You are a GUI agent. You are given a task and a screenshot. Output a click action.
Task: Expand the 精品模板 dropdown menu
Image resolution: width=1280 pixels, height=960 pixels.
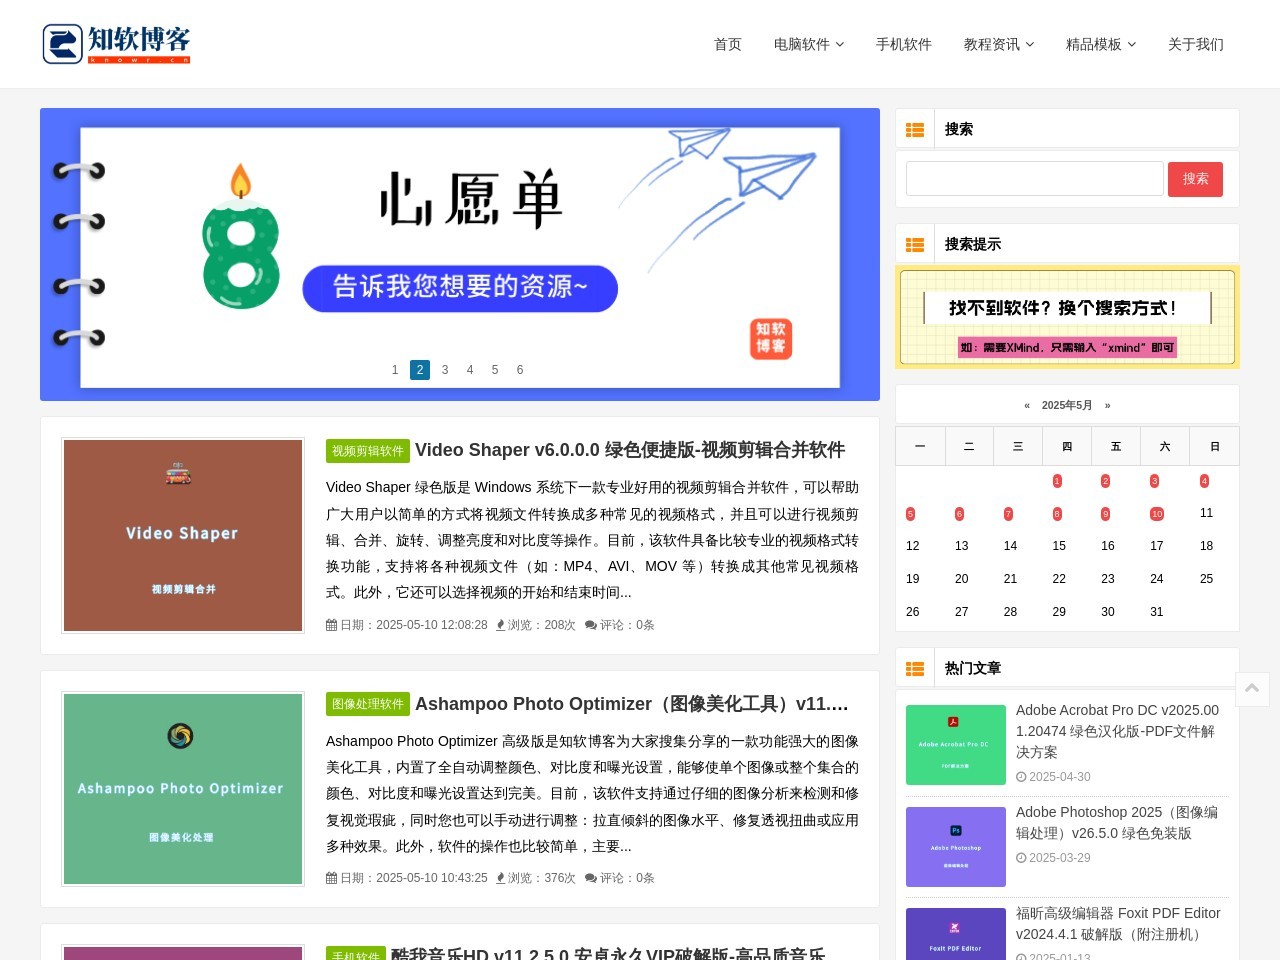[1101, 44]
